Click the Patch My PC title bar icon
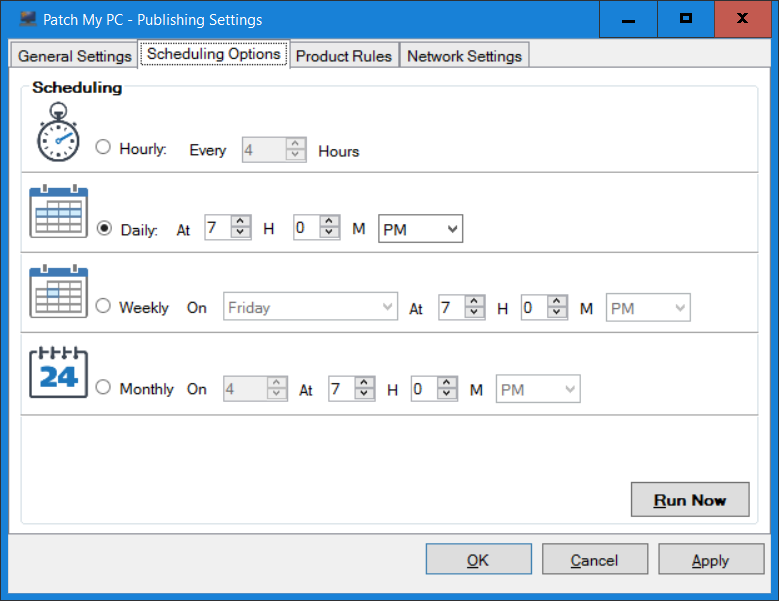Image resolution: width=779 pixels, height=601 pixels. [28, 19]
